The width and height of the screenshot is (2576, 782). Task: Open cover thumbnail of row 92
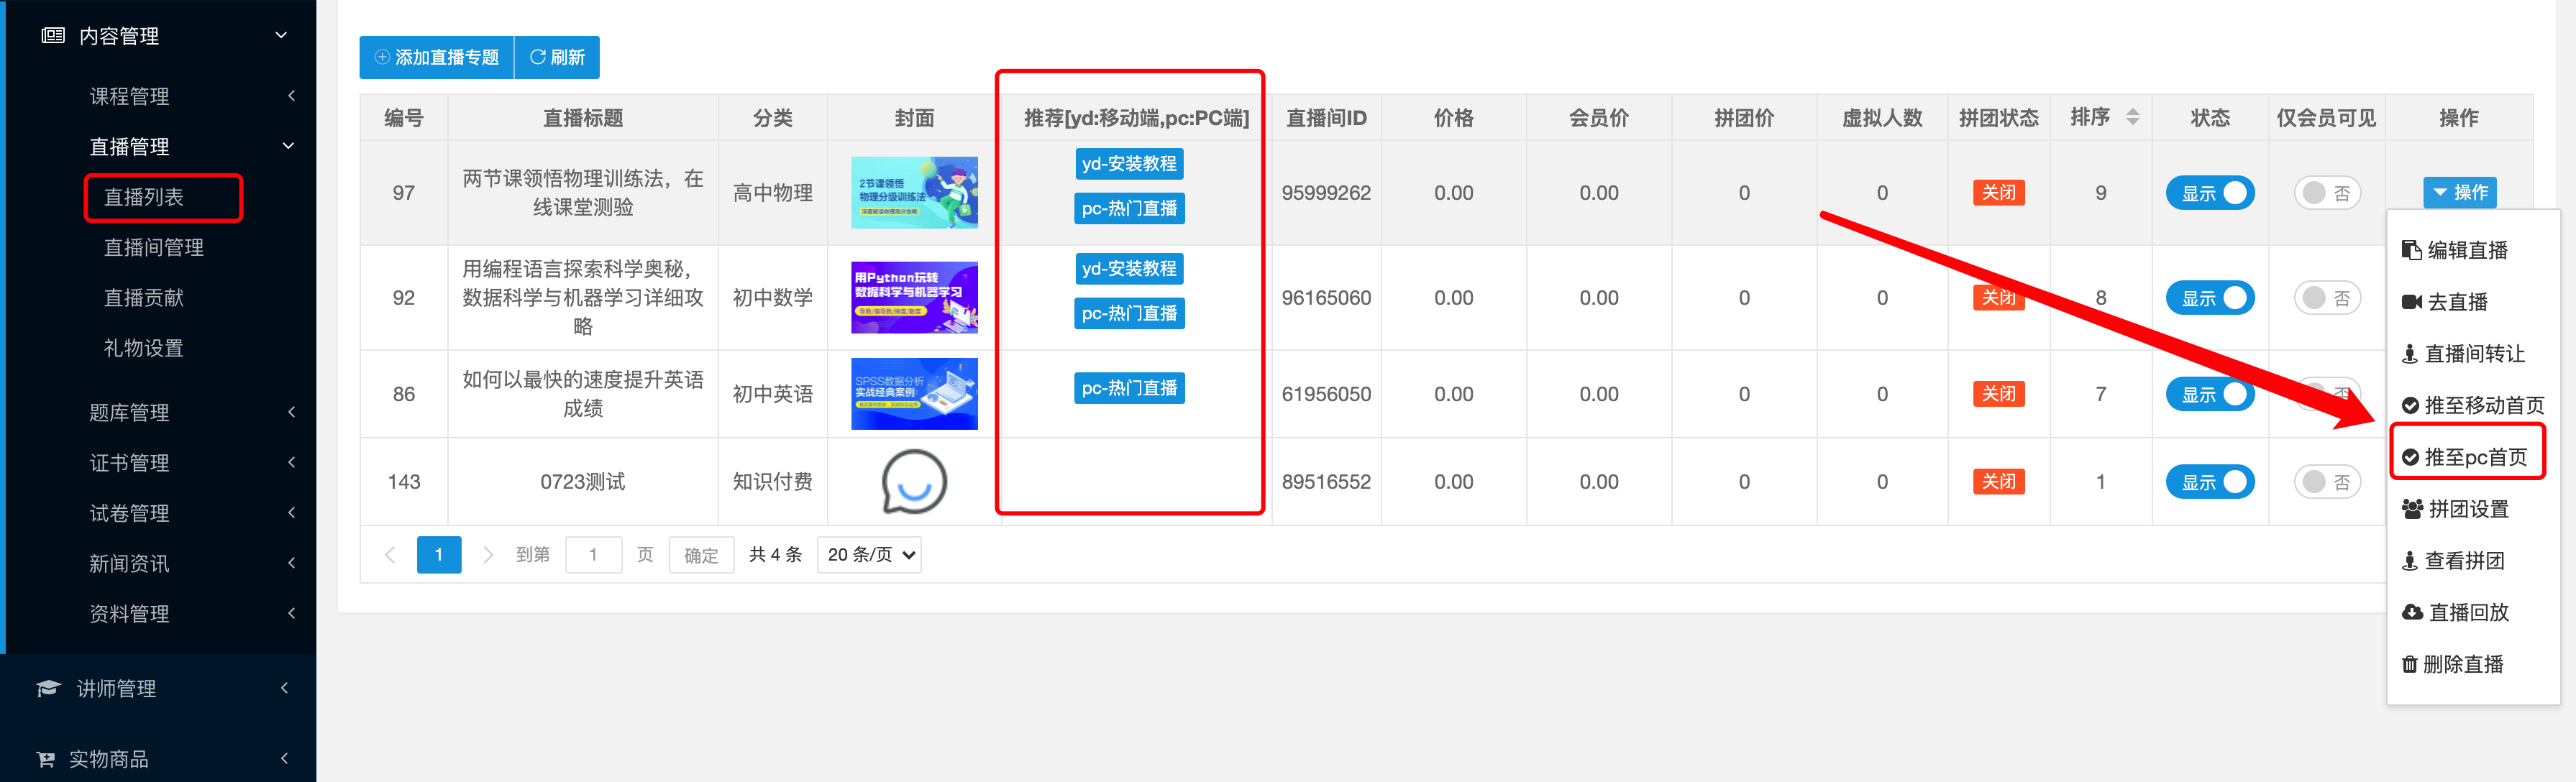[914, 297]
